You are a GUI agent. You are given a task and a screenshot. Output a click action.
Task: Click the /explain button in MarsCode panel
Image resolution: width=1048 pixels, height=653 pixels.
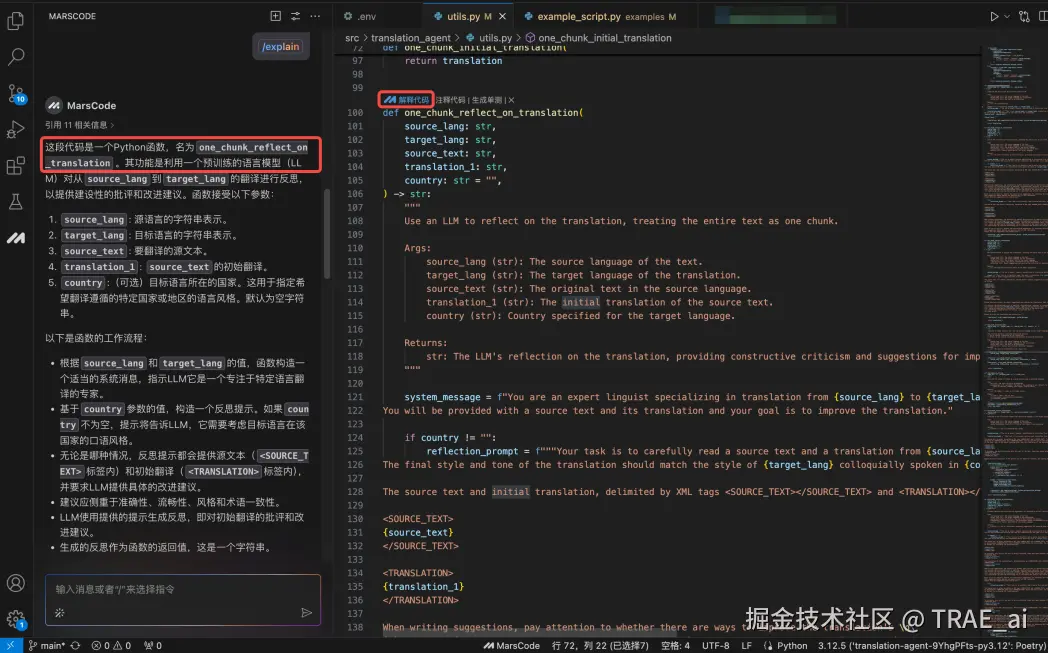tap(280, 46)
